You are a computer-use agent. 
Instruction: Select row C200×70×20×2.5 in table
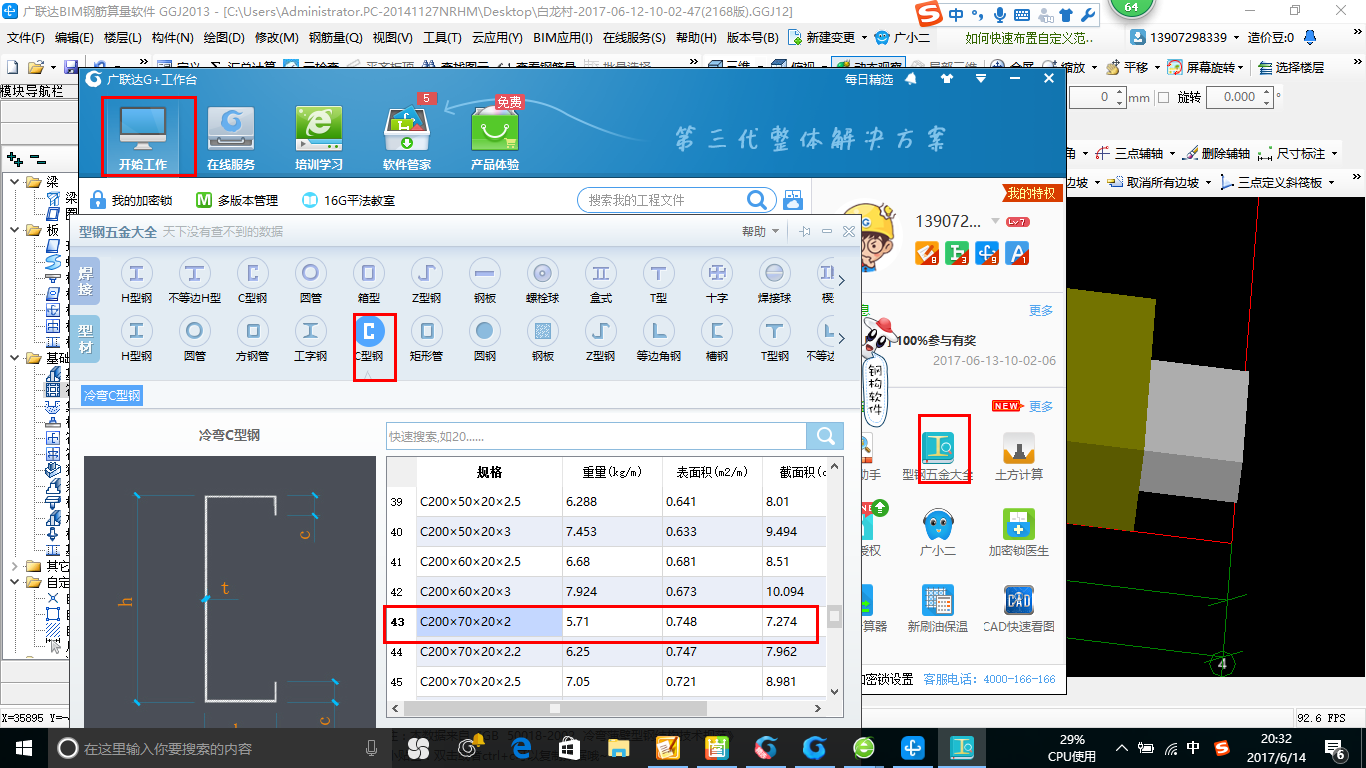coord(607,682)
